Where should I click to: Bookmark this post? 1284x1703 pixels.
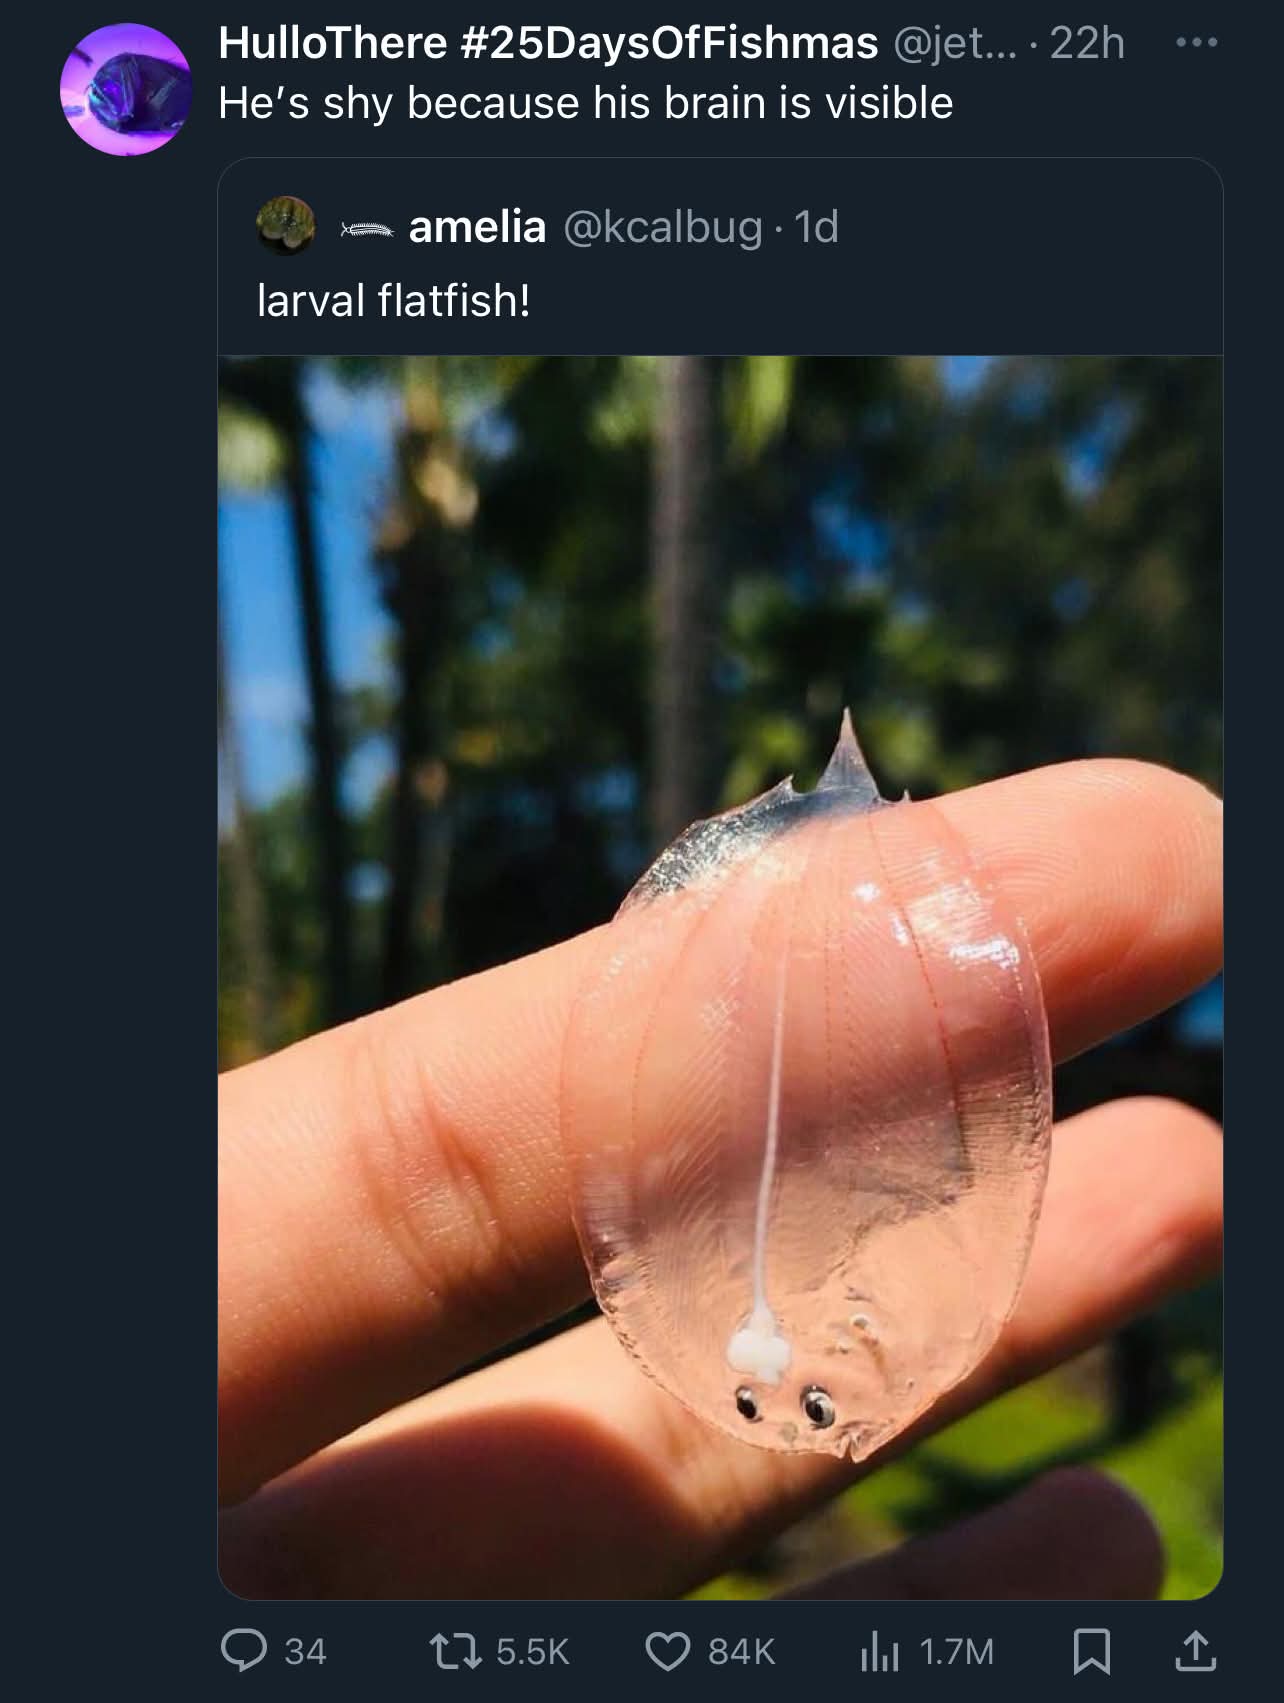[1091, 1651]
